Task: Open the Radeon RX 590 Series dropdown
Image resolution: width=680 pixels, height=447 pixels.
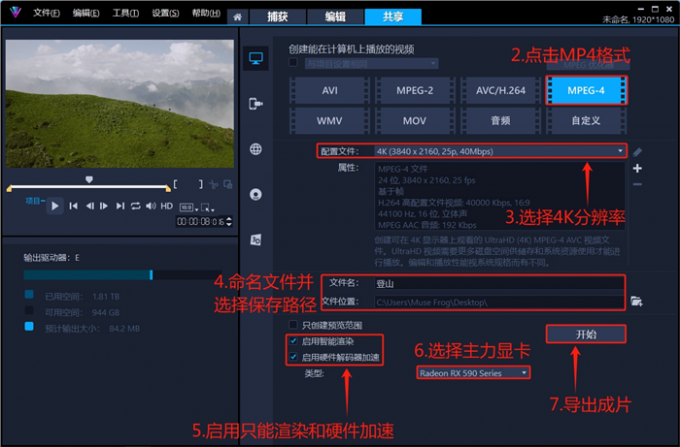Action: (x=473, y=373)
